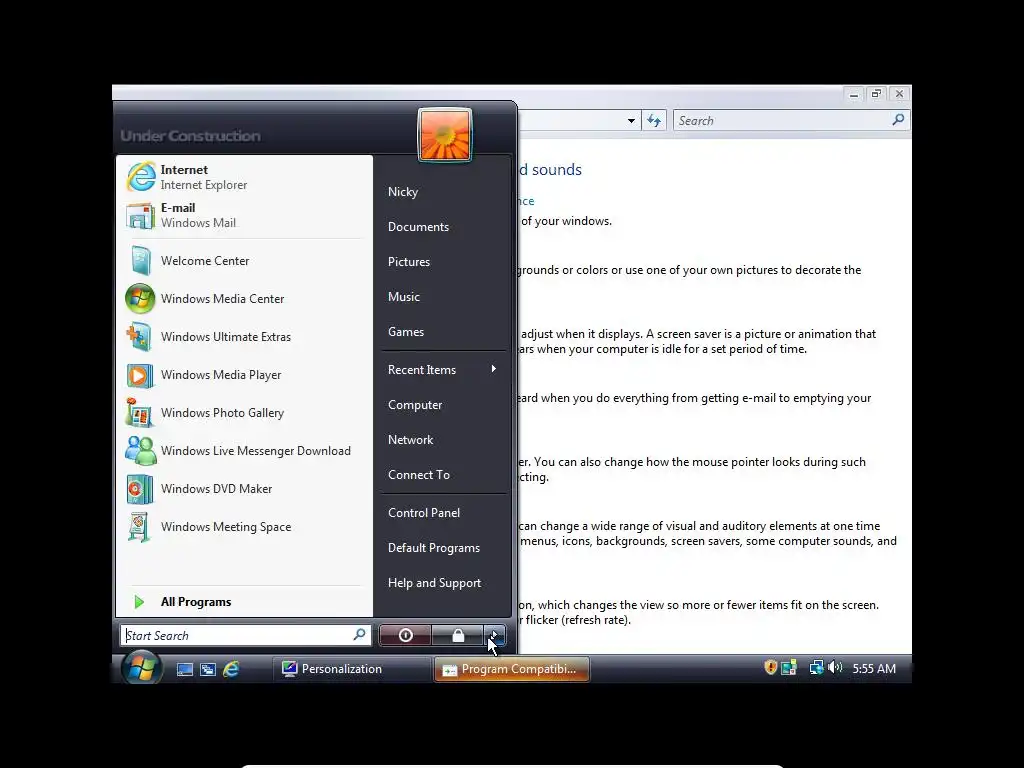Click Switch between windows quick launch icon
The width and height of the screenshot is (1024, 768).
208,669
